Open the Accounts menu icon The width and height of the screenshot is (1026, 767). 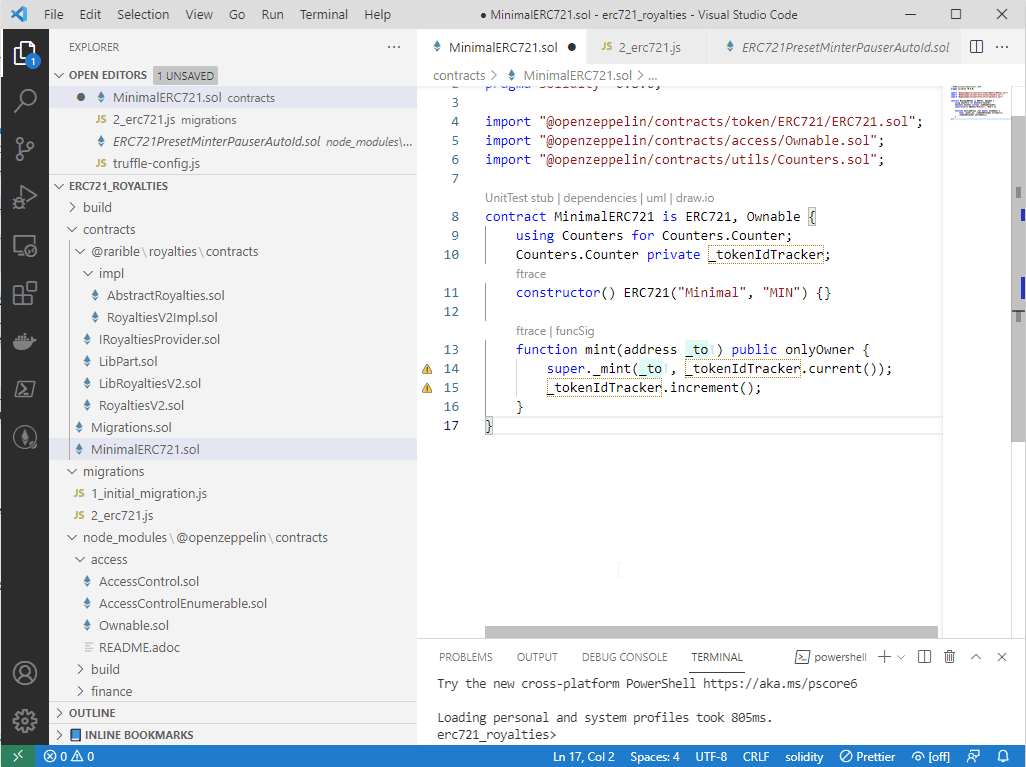tap(25, 673)
